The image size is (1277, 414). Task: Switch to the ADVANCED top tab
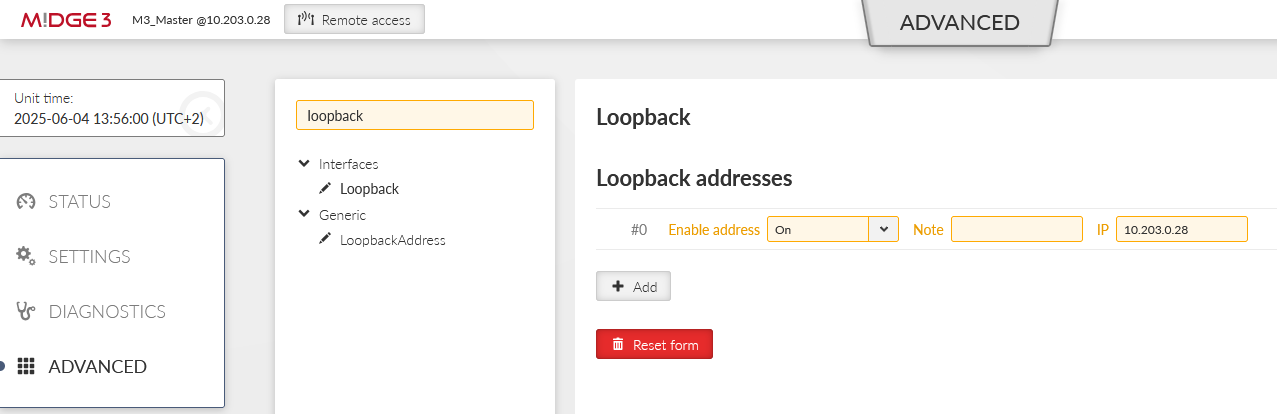960,23
